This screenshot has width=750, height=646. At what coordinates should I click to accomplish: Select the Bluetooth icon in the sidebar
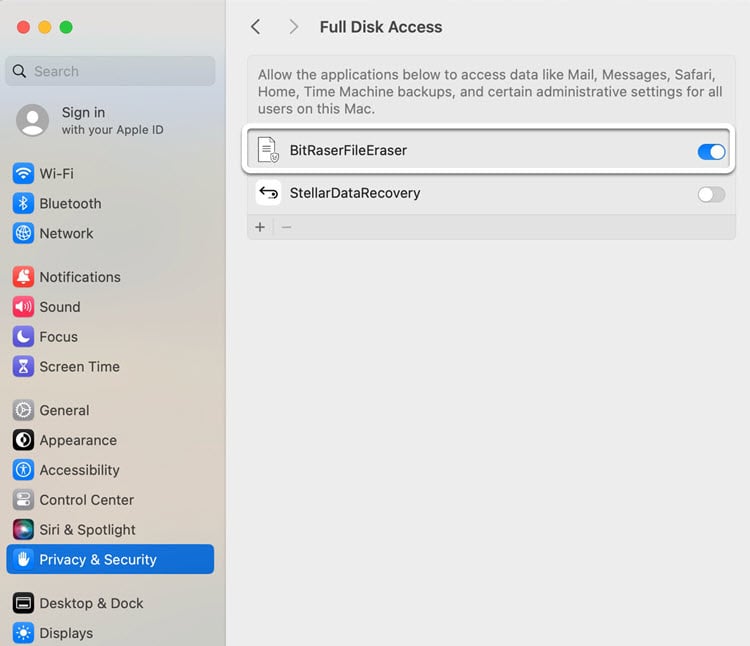coord(23,204)
